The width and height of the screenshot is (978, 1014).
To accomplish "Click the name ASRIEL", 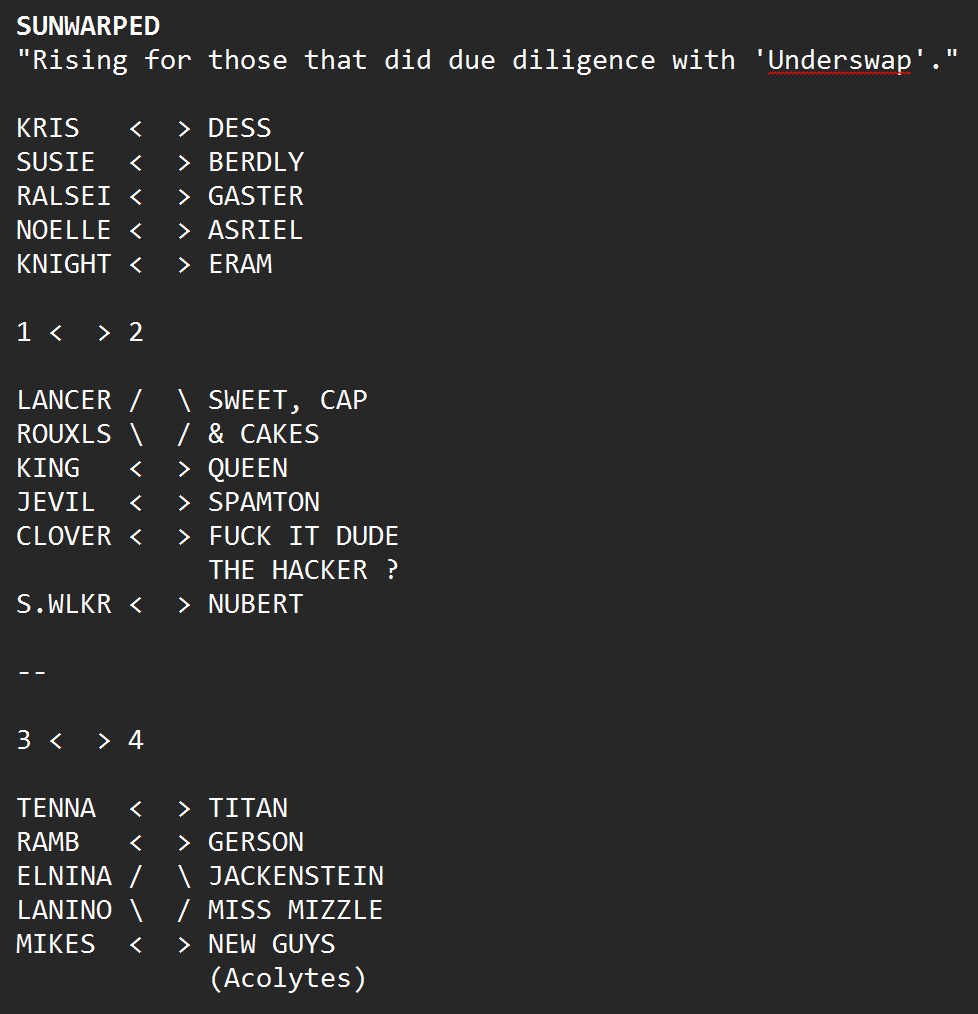I will click(x=255, y=230).
